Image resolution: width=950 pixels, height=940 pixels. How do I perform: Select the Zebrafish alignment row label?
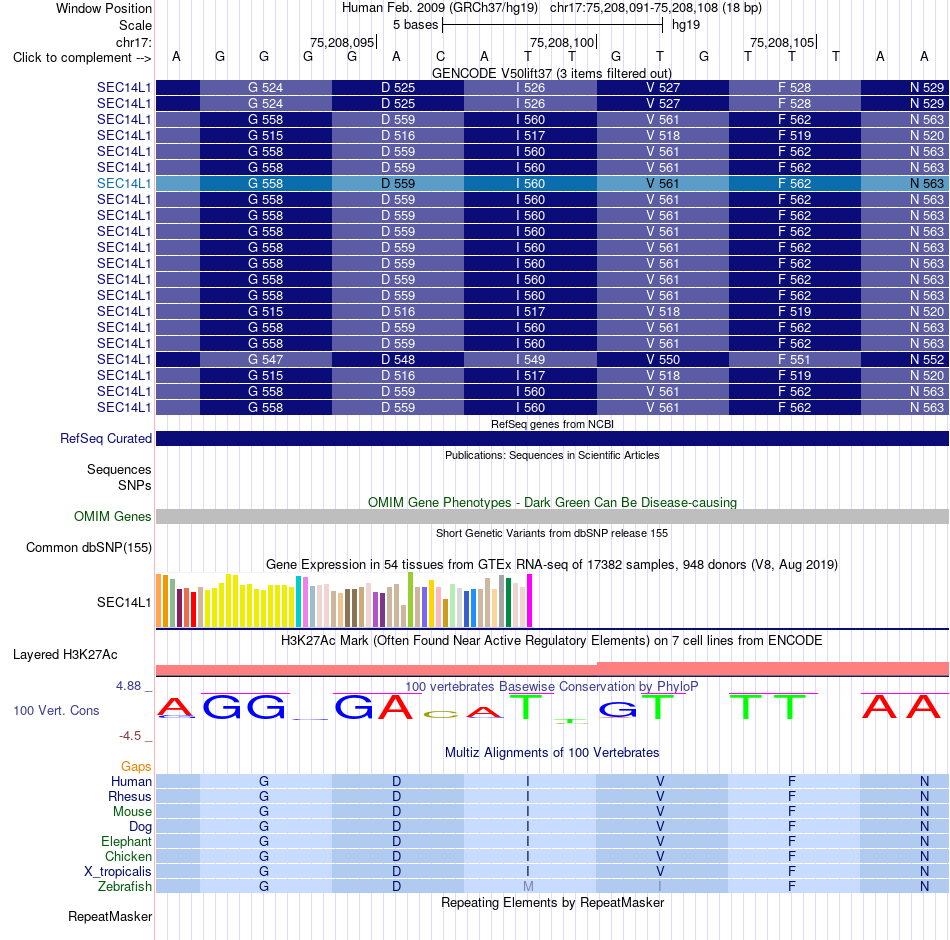pyautogui.click(x=124, y=886)
